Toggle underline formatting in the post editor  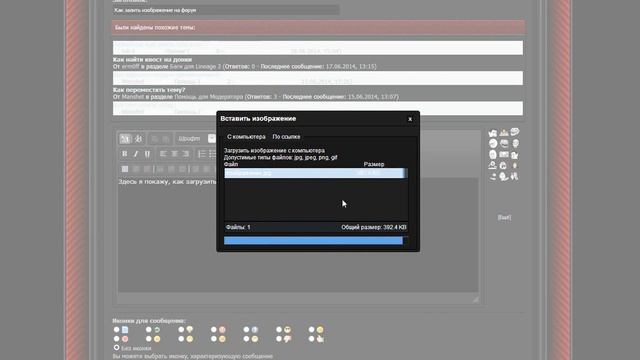click(147, 153)
